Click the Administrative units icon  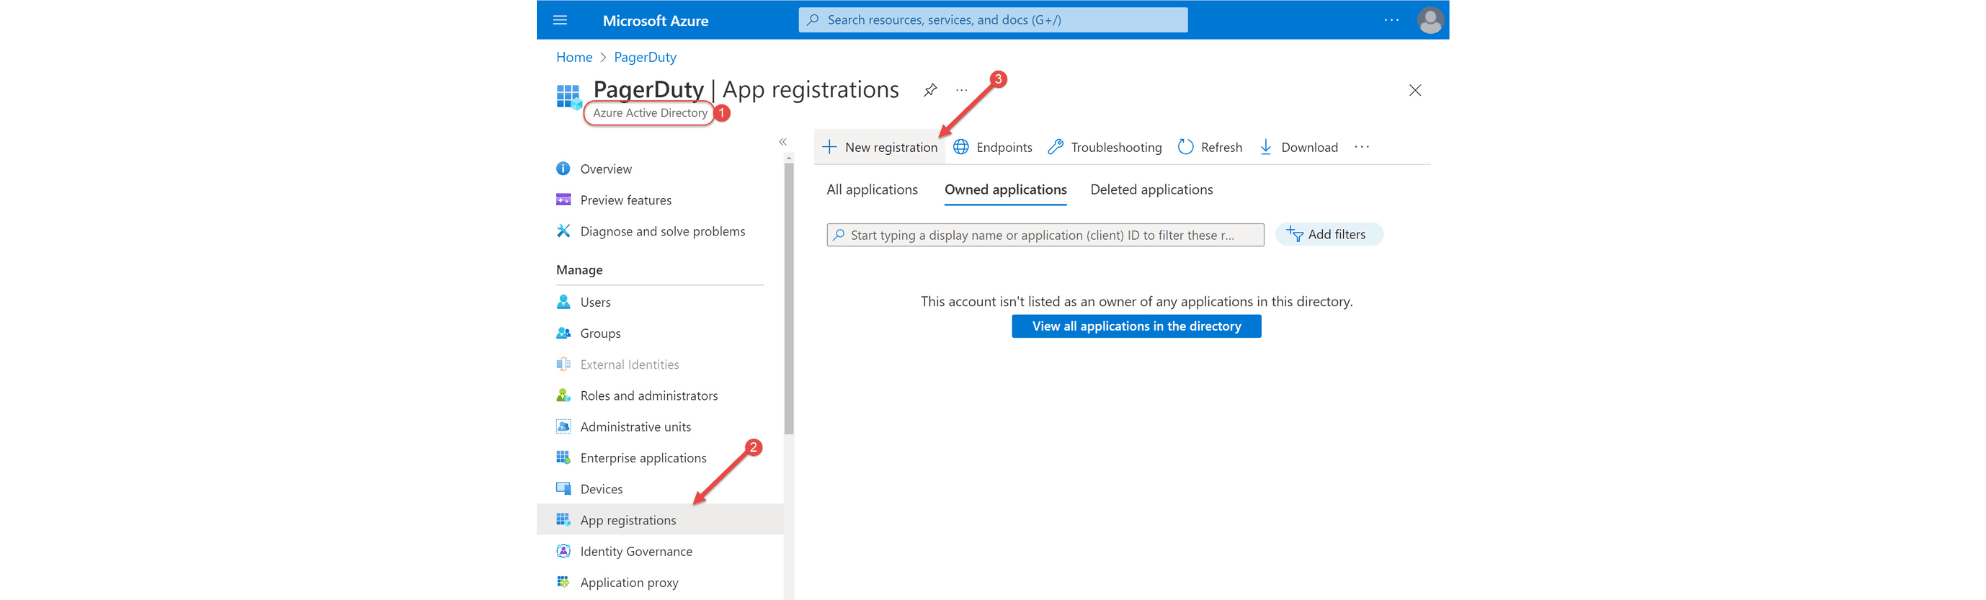point(563,426)
